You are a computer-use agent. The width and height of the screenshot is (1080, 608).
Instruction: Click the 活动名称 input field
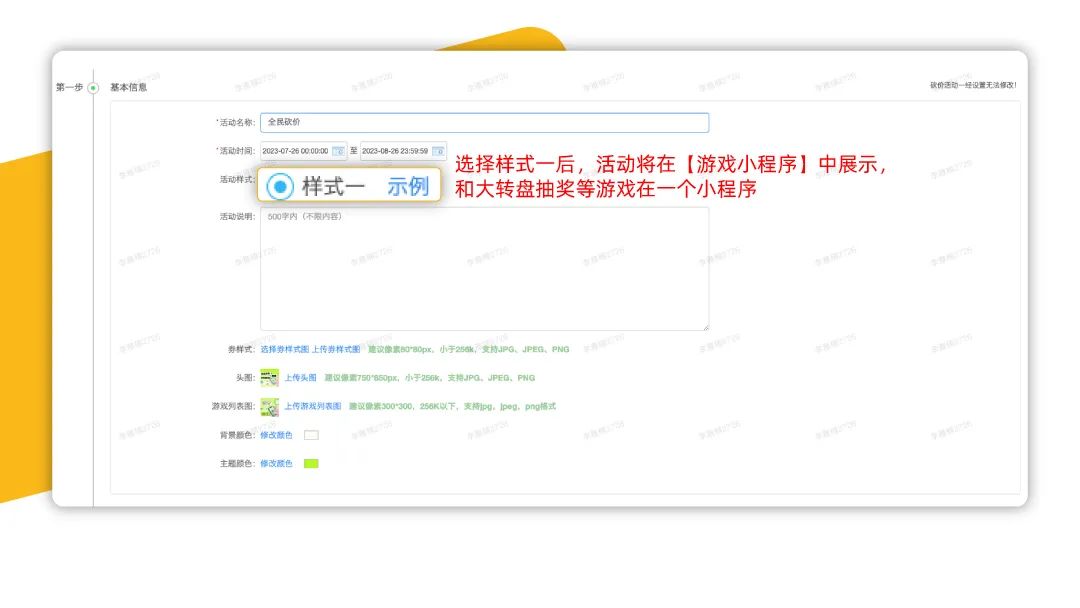pos(484,123)
